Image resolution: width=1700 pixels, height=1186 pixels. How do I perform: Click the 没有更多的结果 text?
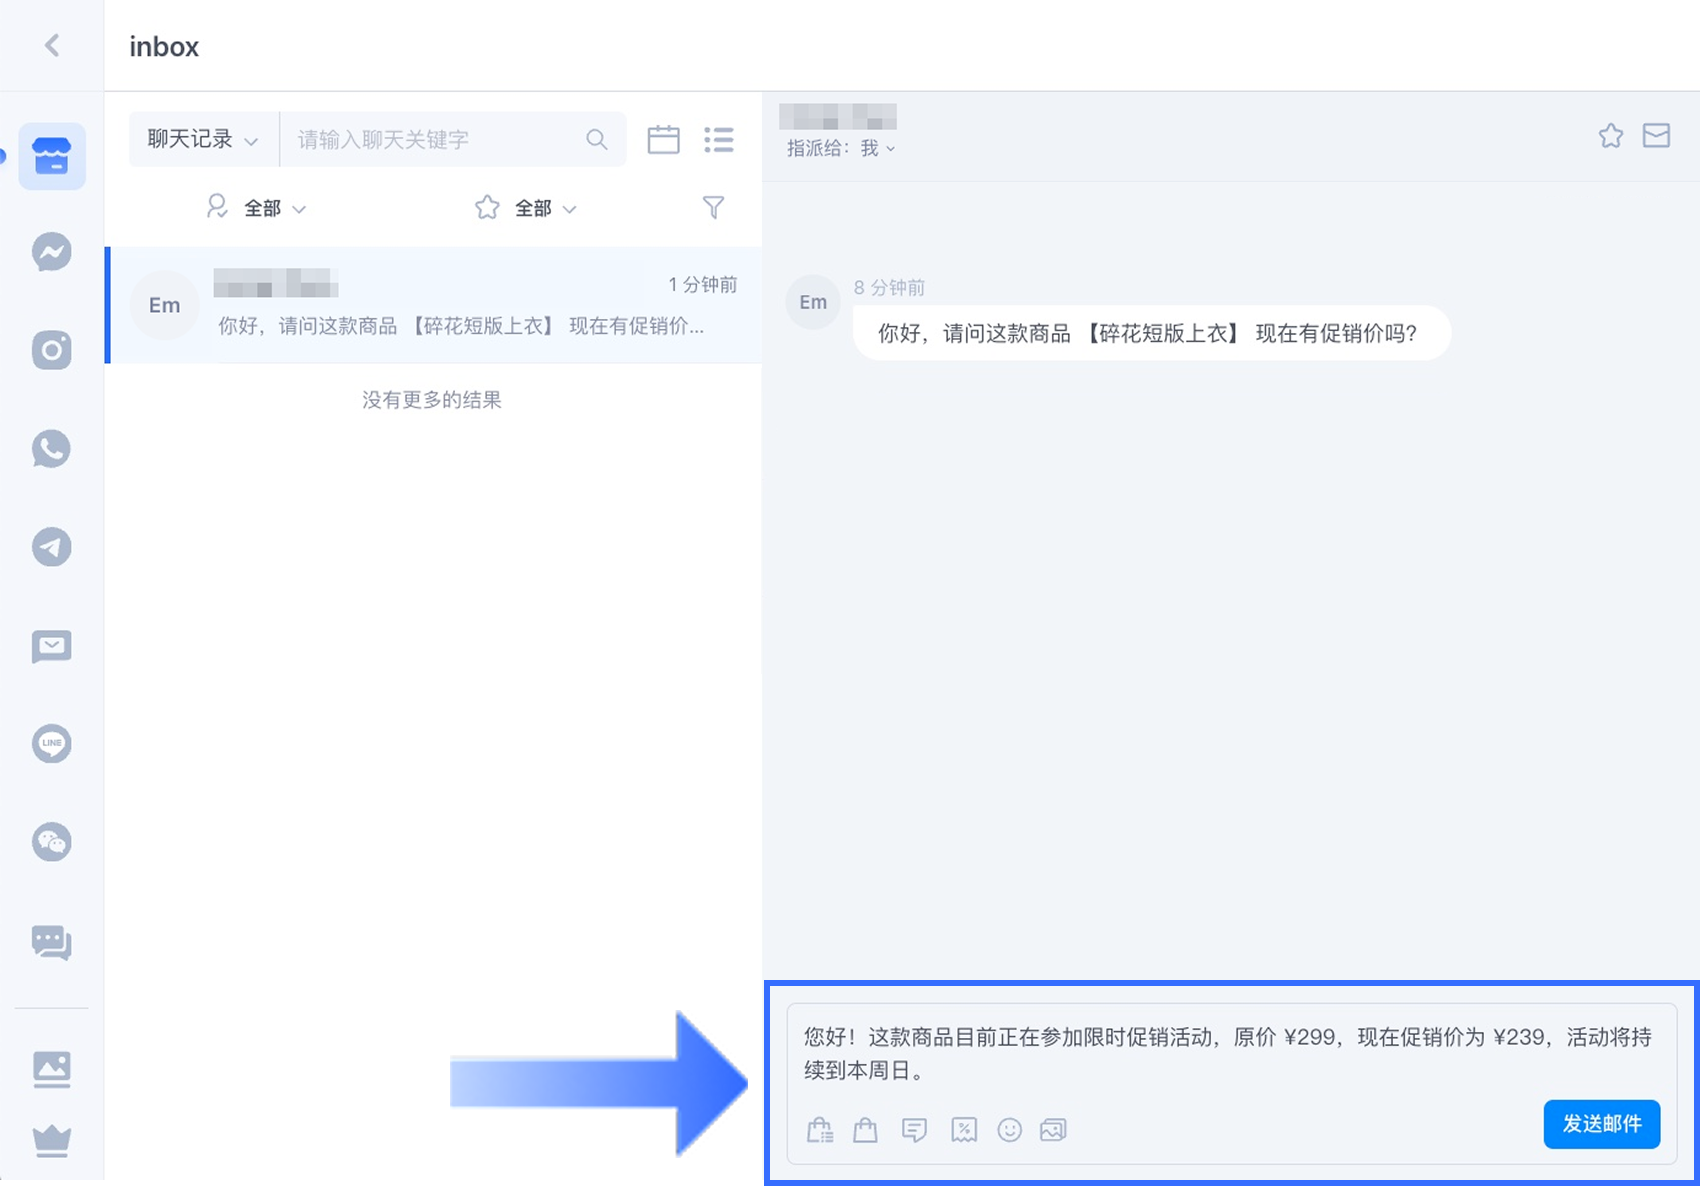[432, 400]
